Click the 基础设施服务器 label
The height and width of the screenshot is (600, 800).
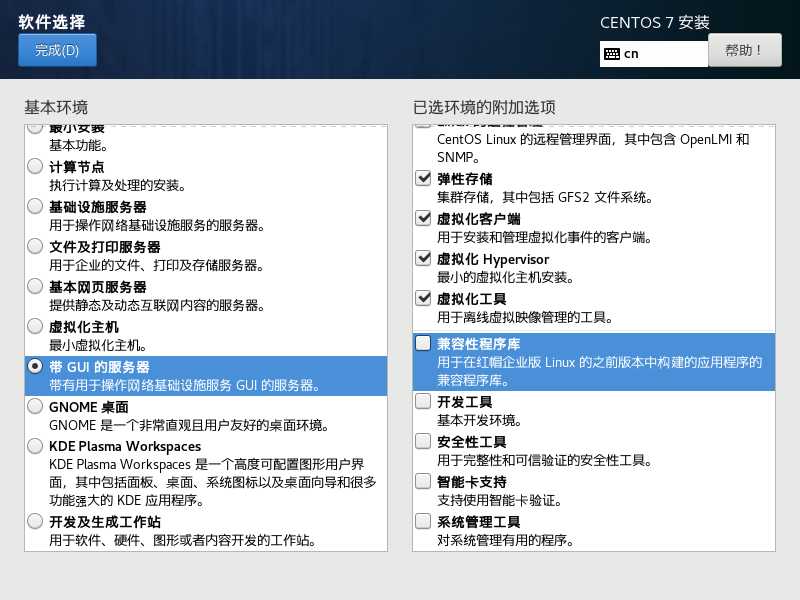97,207
